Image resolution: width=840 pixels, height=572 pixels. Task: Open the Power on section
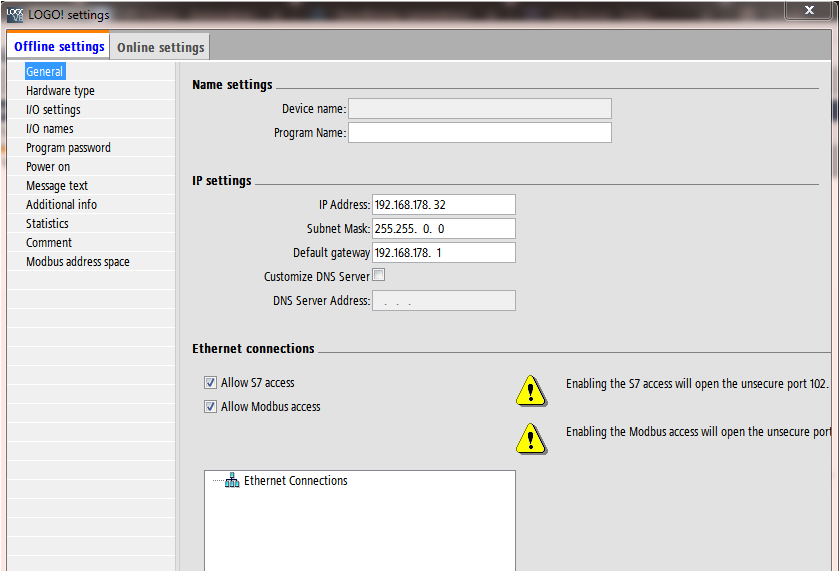click(48, 167)
